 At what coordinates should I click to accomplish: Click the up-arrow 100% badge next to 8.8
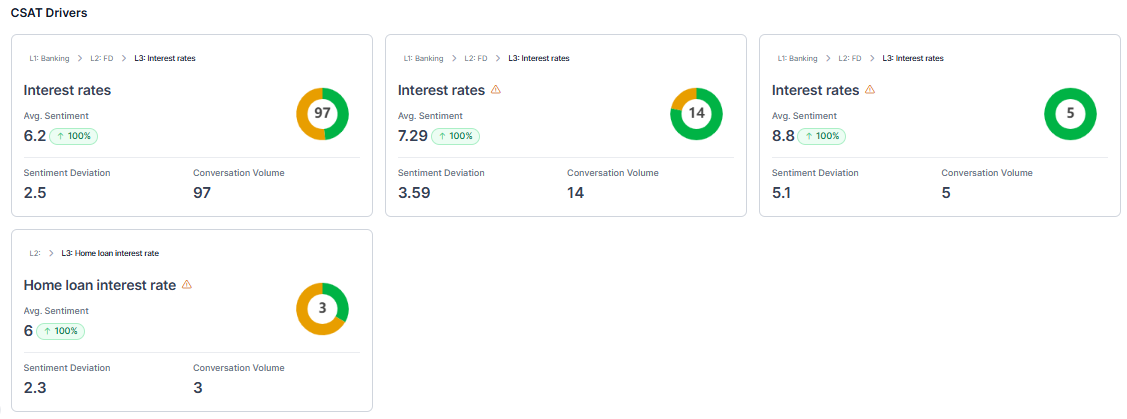[x=821, y=136]
